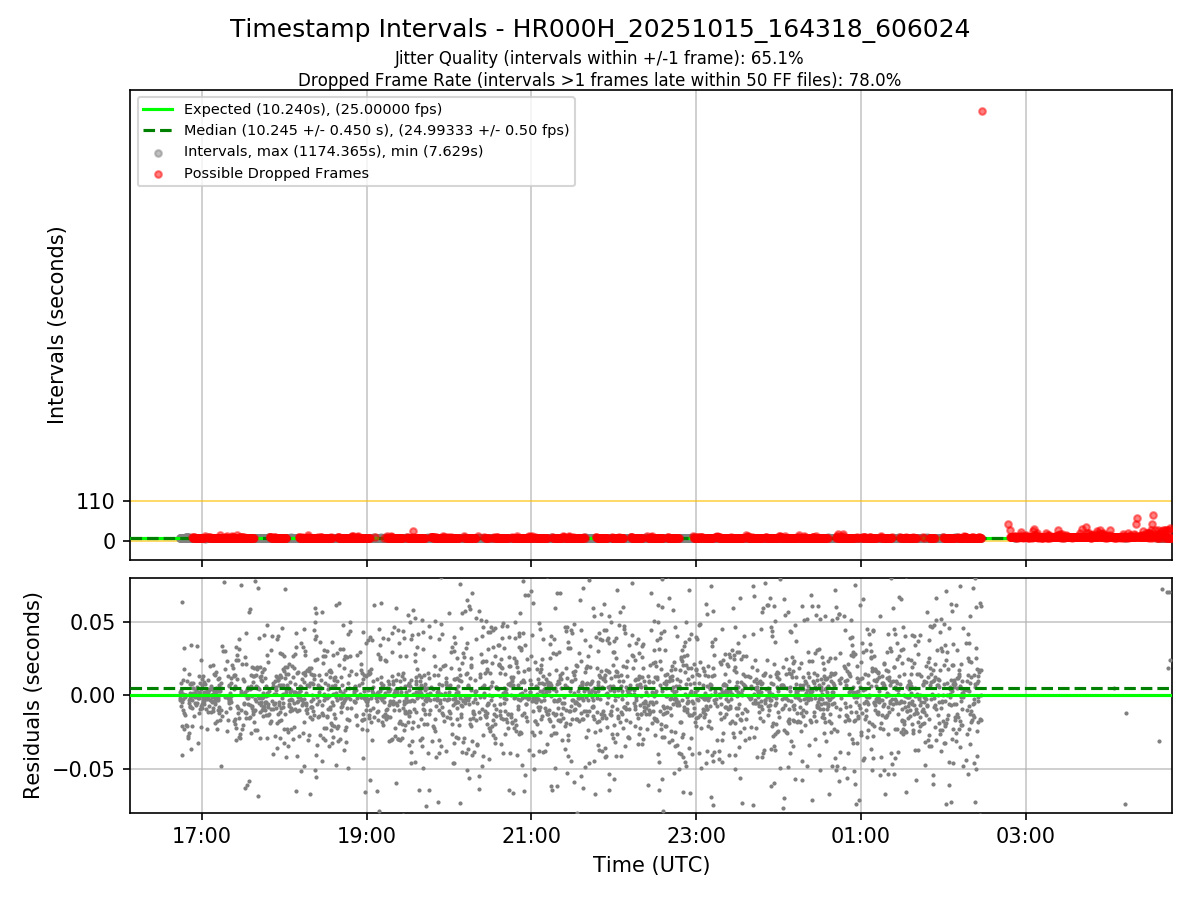Click the 'Residuals (seconds)' y-axis label
Viewport: 1200px width, 900px height.
(x=33, y=696)
